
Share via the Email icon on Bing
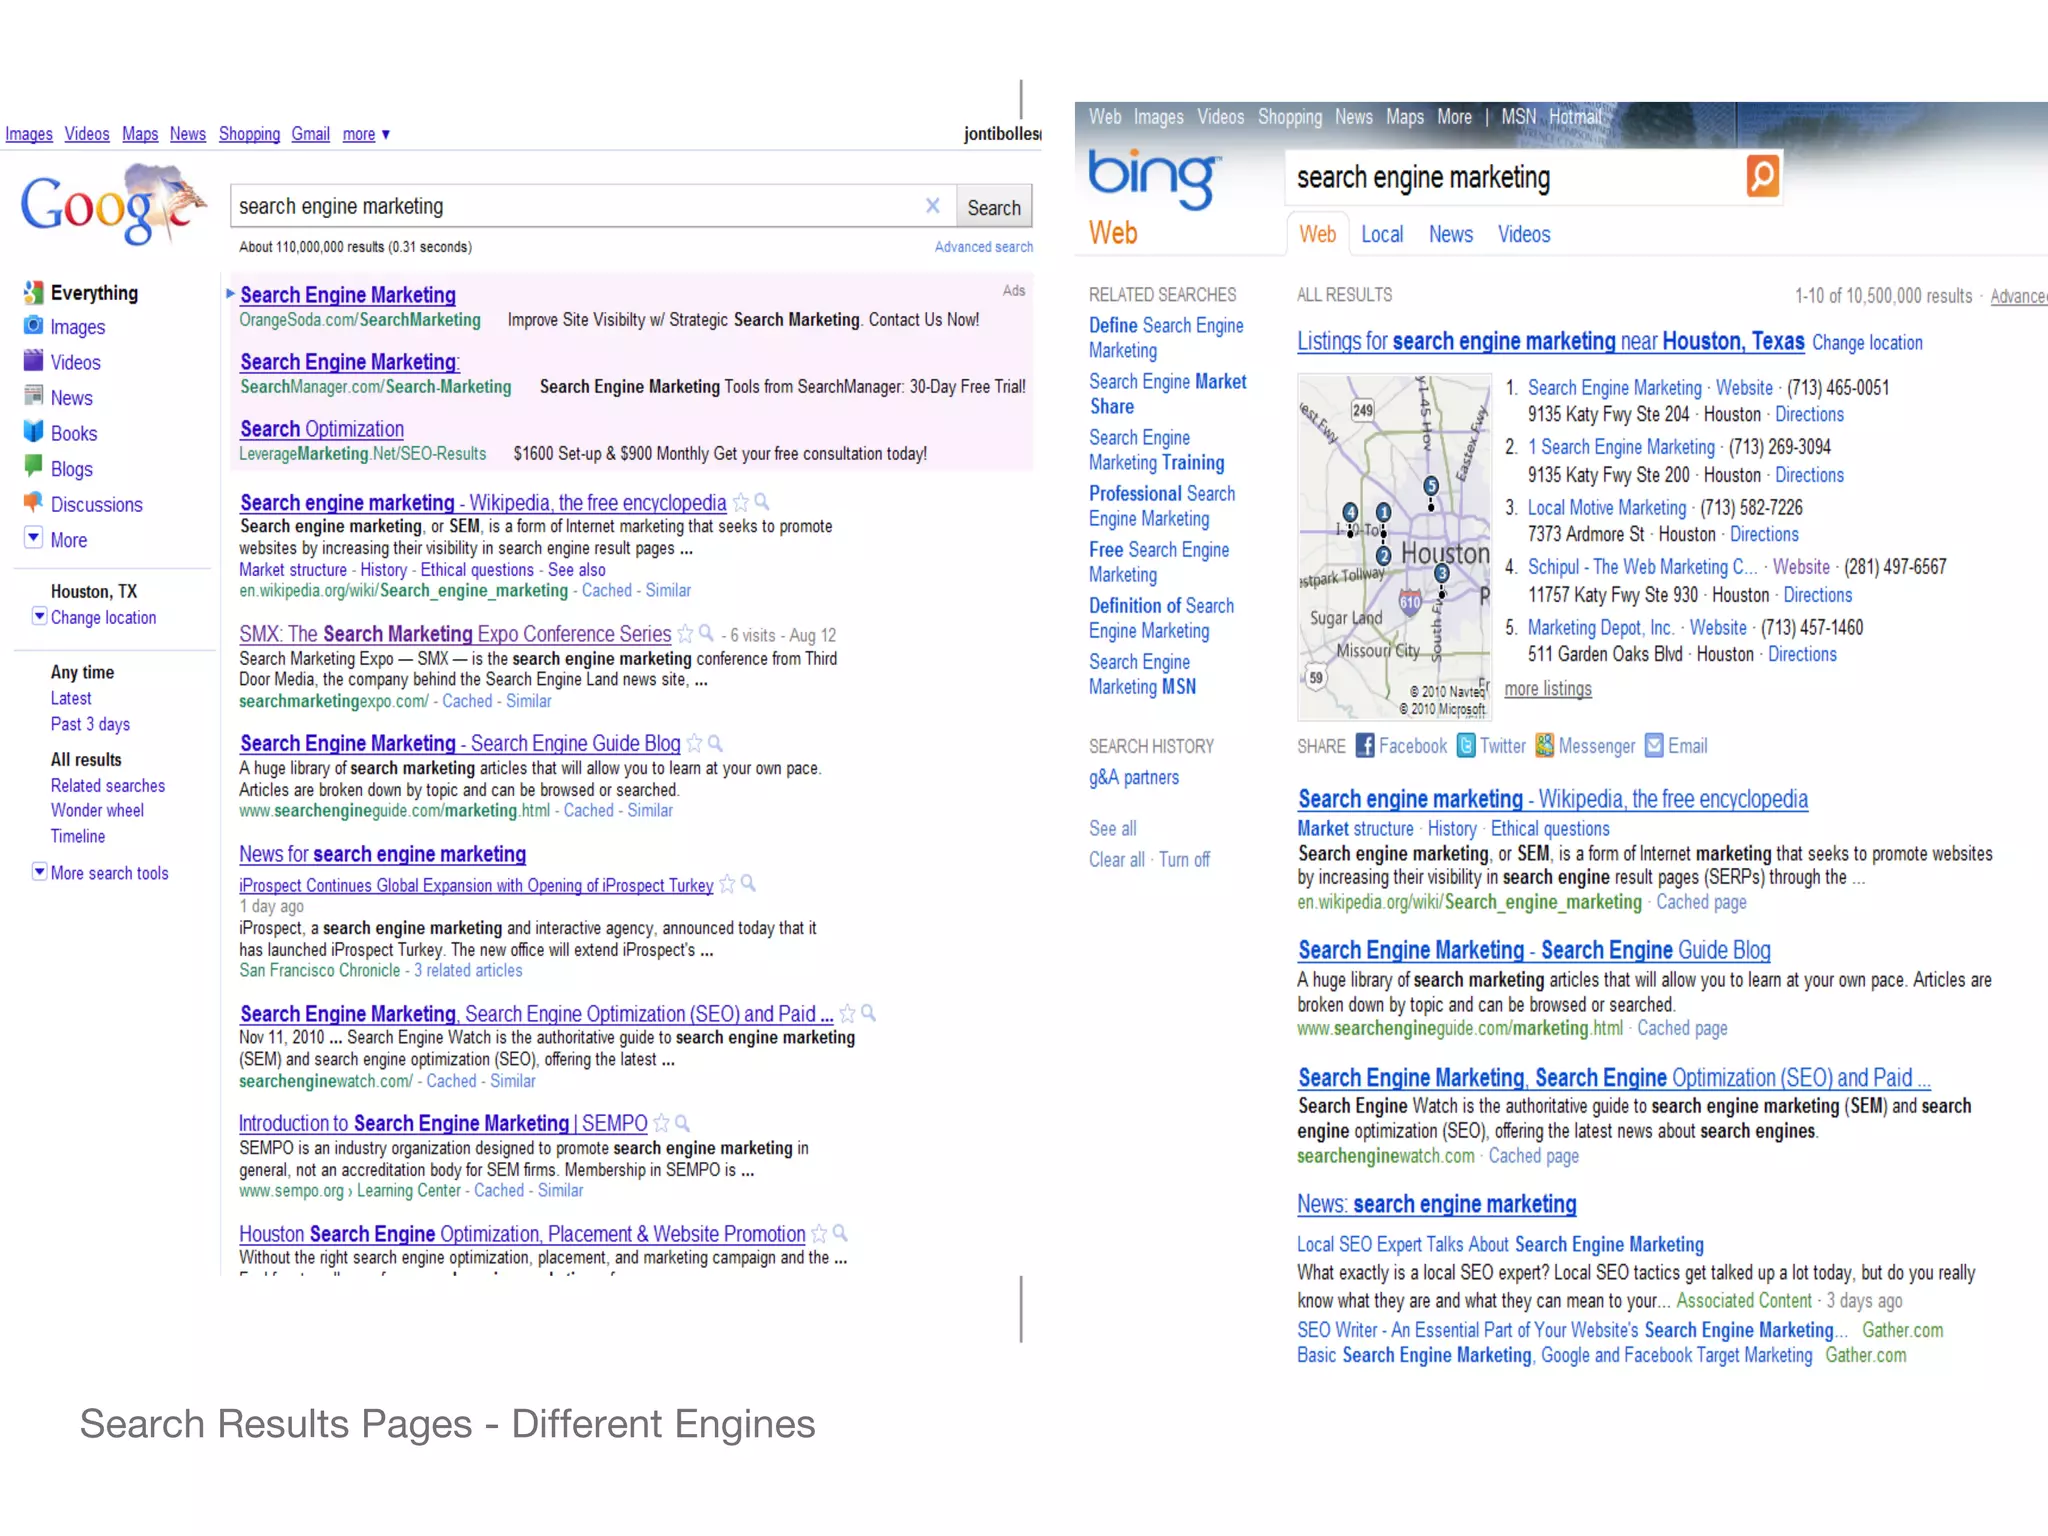click(1654, 746)
